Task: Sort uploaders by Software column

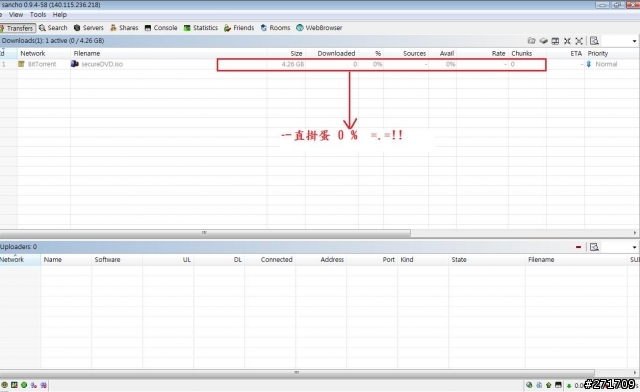Action: [x=117, y=260]
